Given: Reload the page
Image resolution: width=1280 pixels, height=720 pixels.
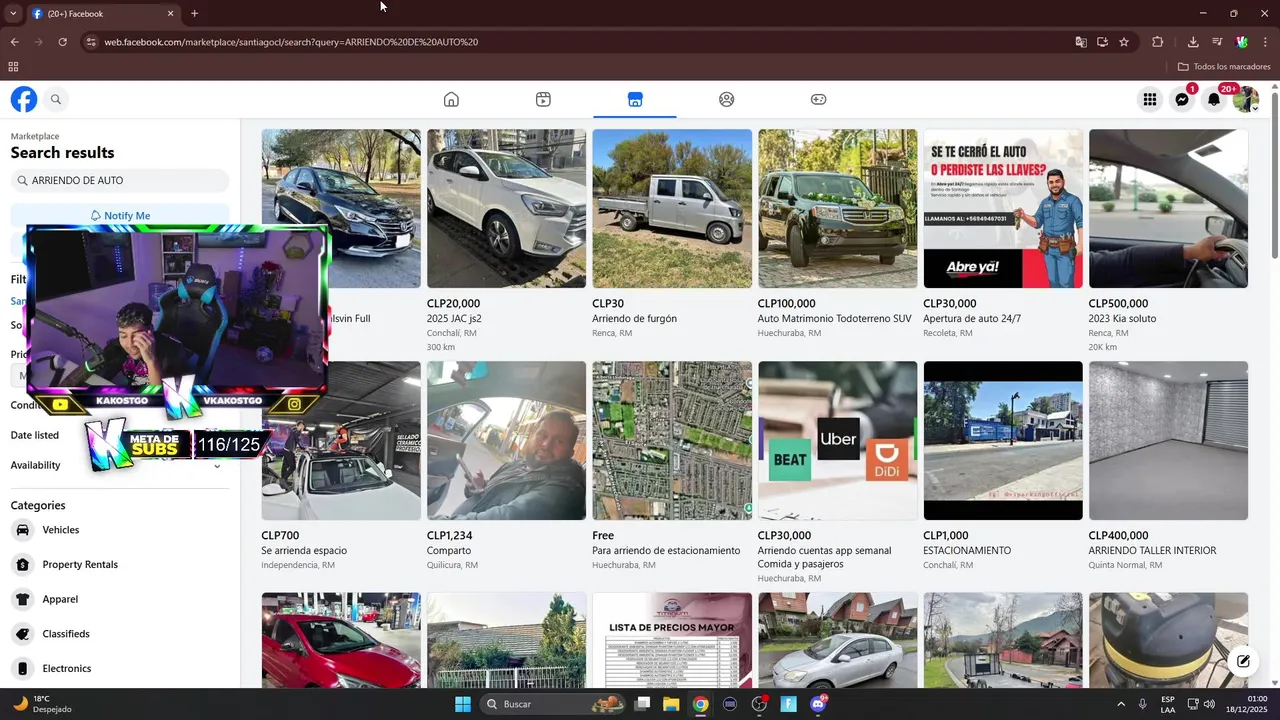Looking at the screenshot, I should 62,42.
